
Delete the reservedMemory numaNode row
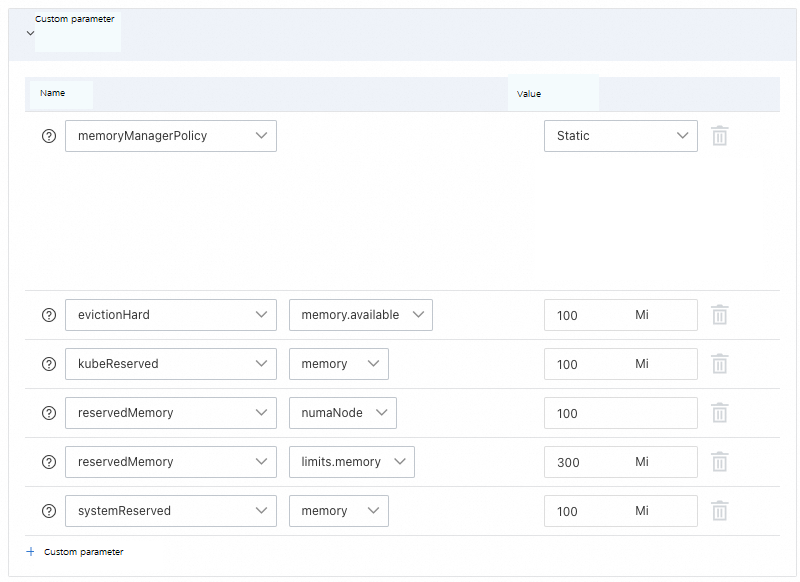tap(719, 413)
